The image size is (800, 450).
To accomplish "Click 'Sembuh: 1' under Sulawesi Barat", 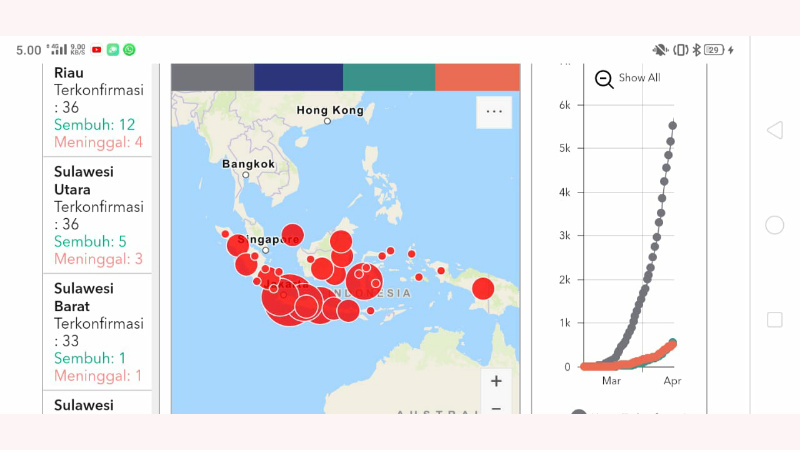I will (x=90, y=358).
